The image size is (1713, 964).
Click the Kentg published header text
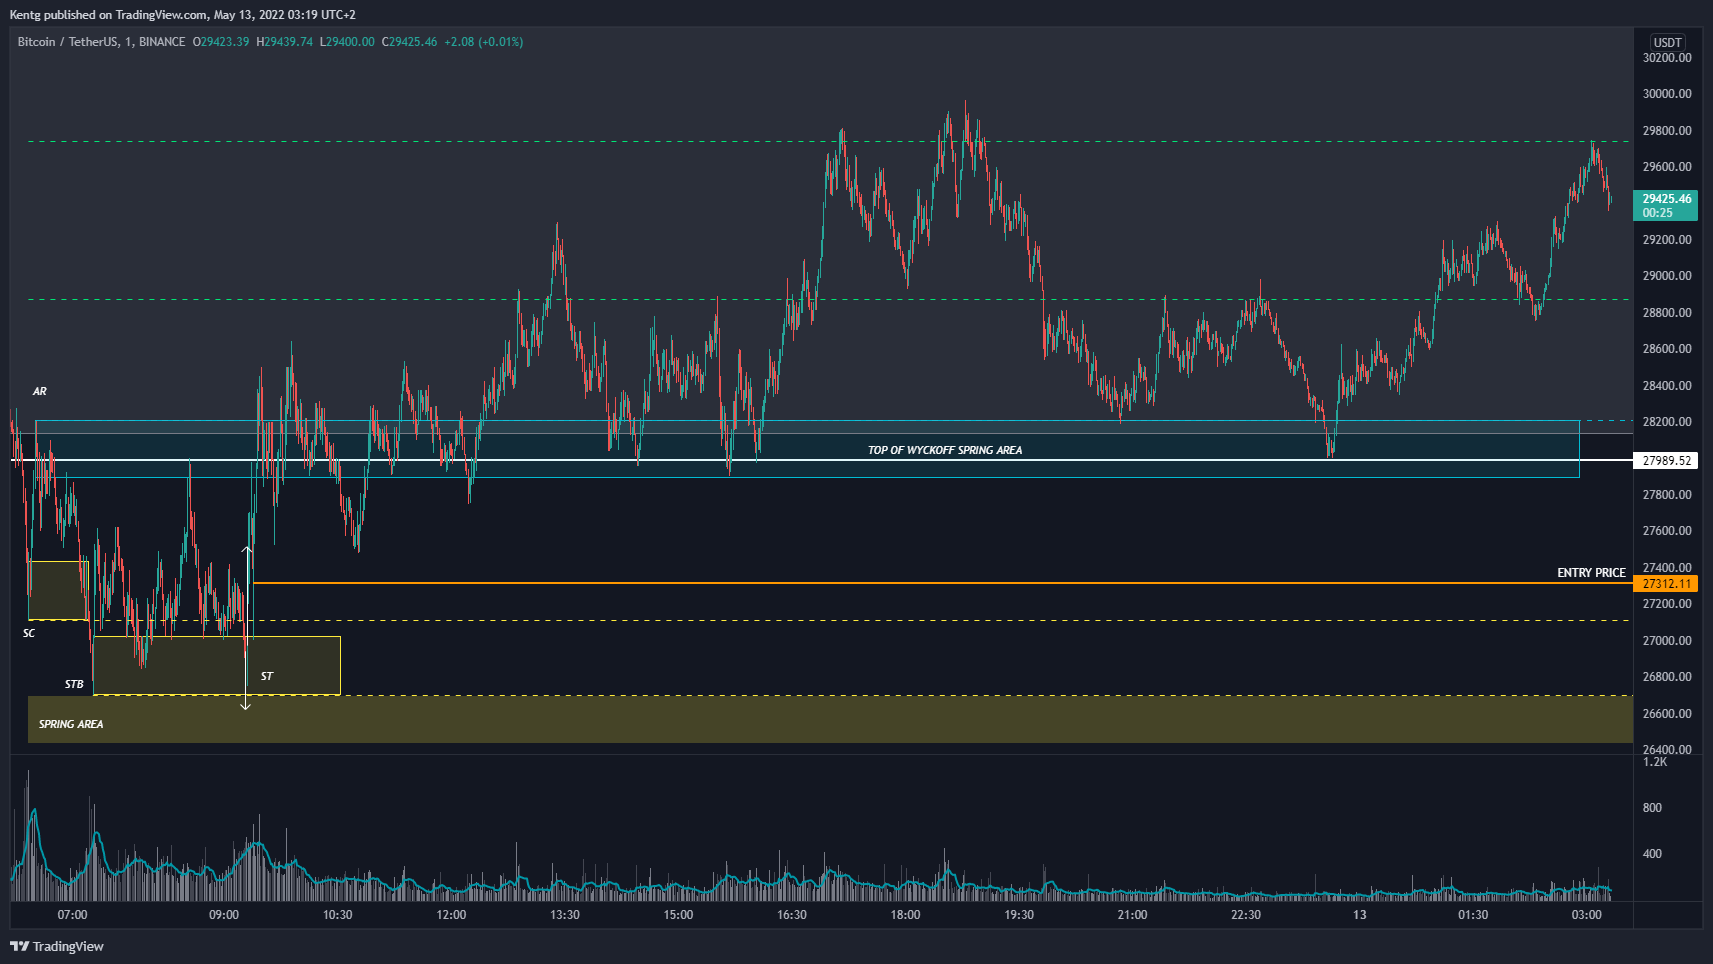pyautogui.click(x=182, y=15)
